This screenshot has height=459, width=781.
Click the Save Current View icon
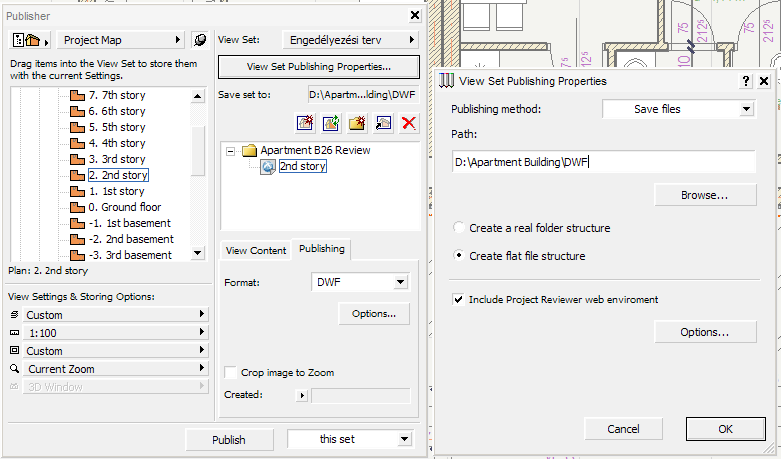point(305,123)
